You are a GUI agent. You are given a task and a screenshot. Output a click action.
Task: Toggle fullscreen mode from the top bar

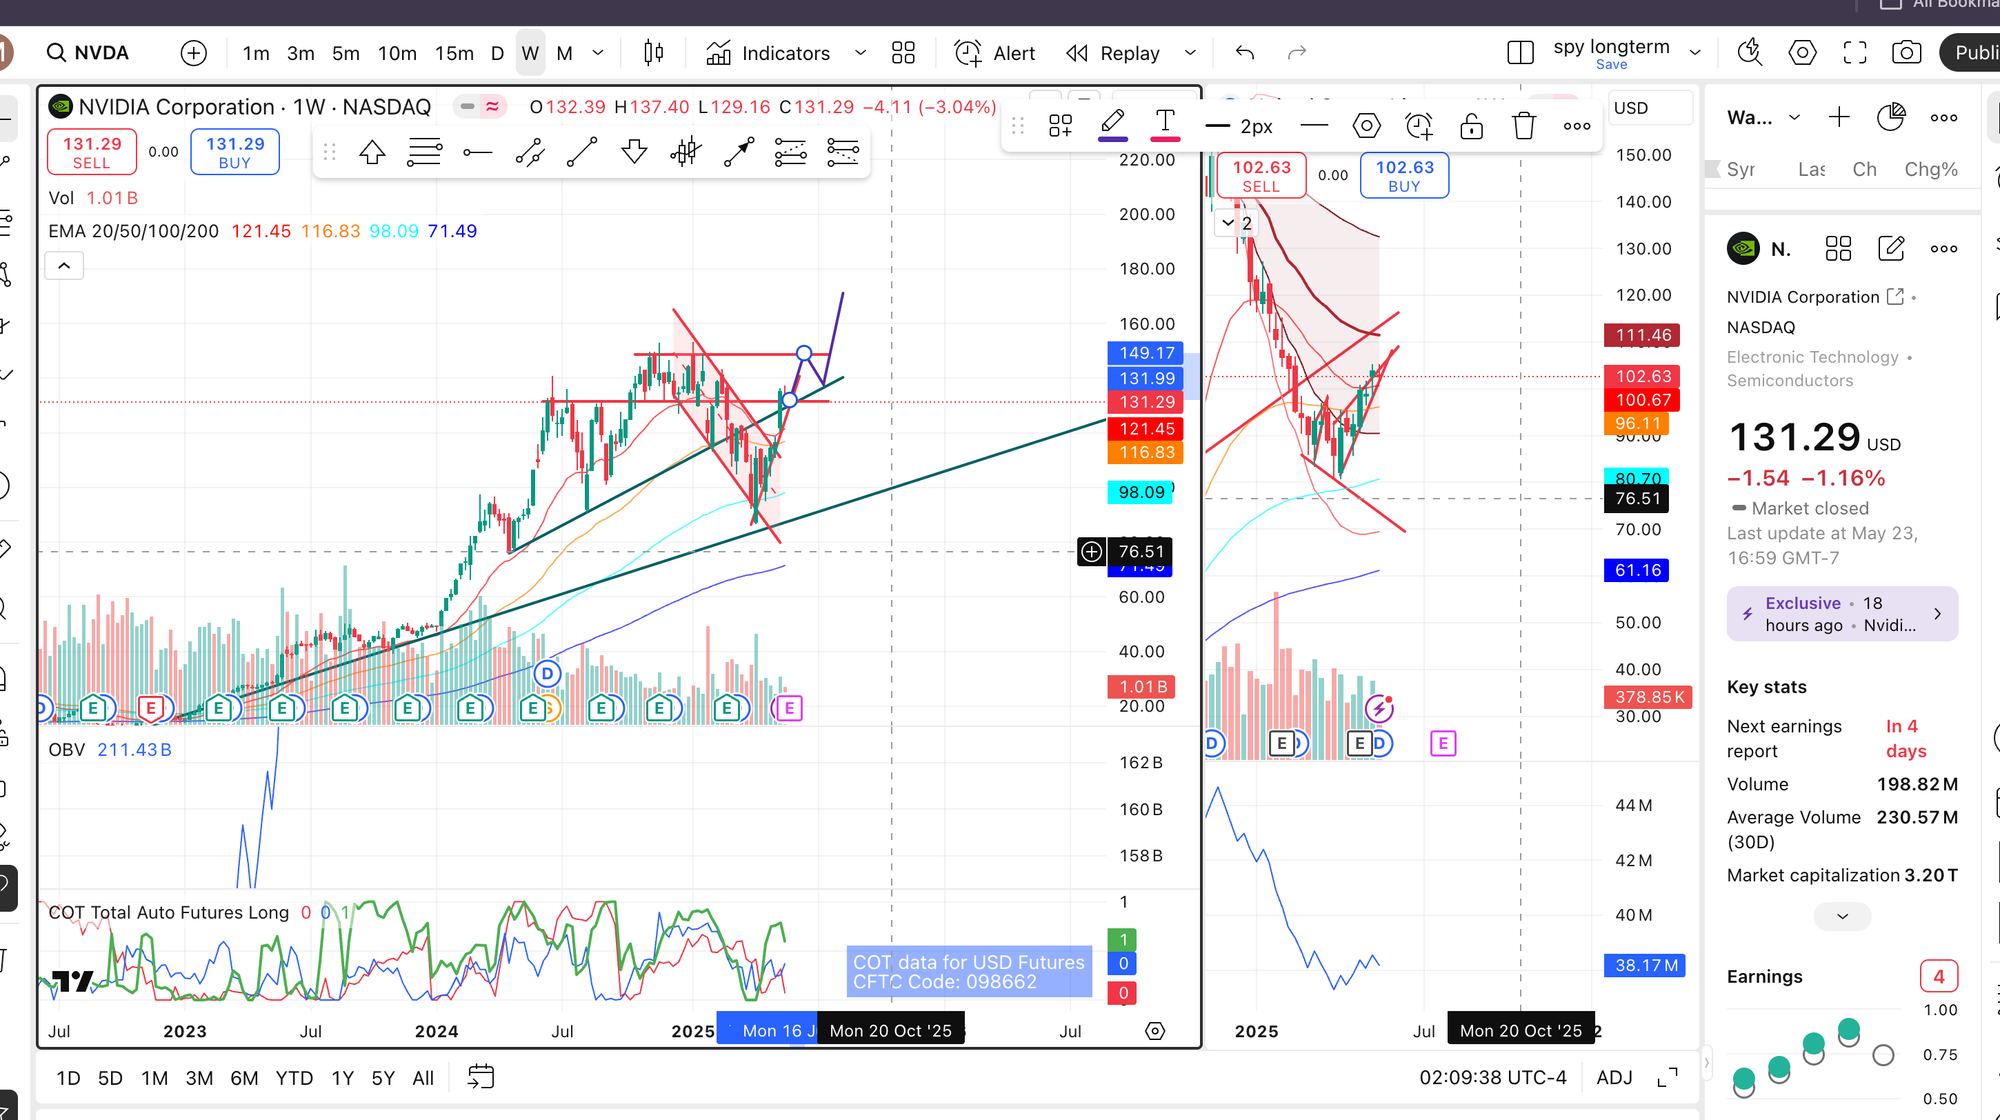pos(1855,53)
